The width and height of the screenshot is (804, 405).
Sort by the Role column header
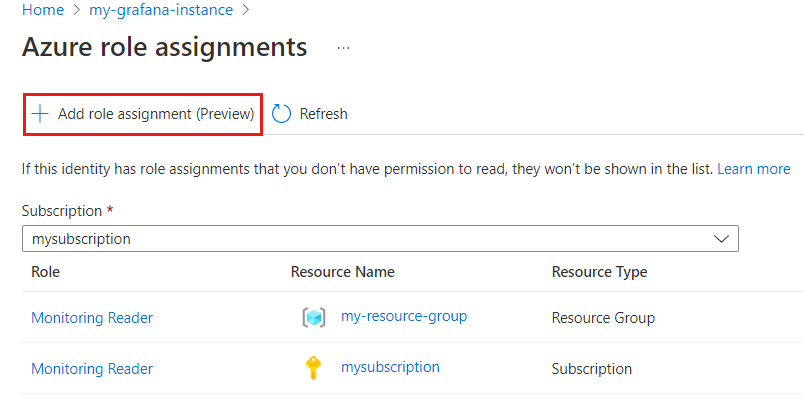[x=46, y=272]
